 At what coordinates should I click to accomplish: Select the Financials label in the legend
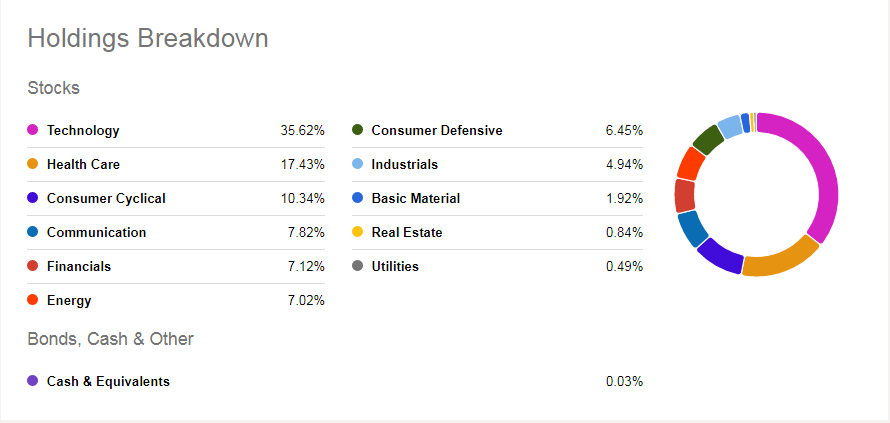(79, 266)
